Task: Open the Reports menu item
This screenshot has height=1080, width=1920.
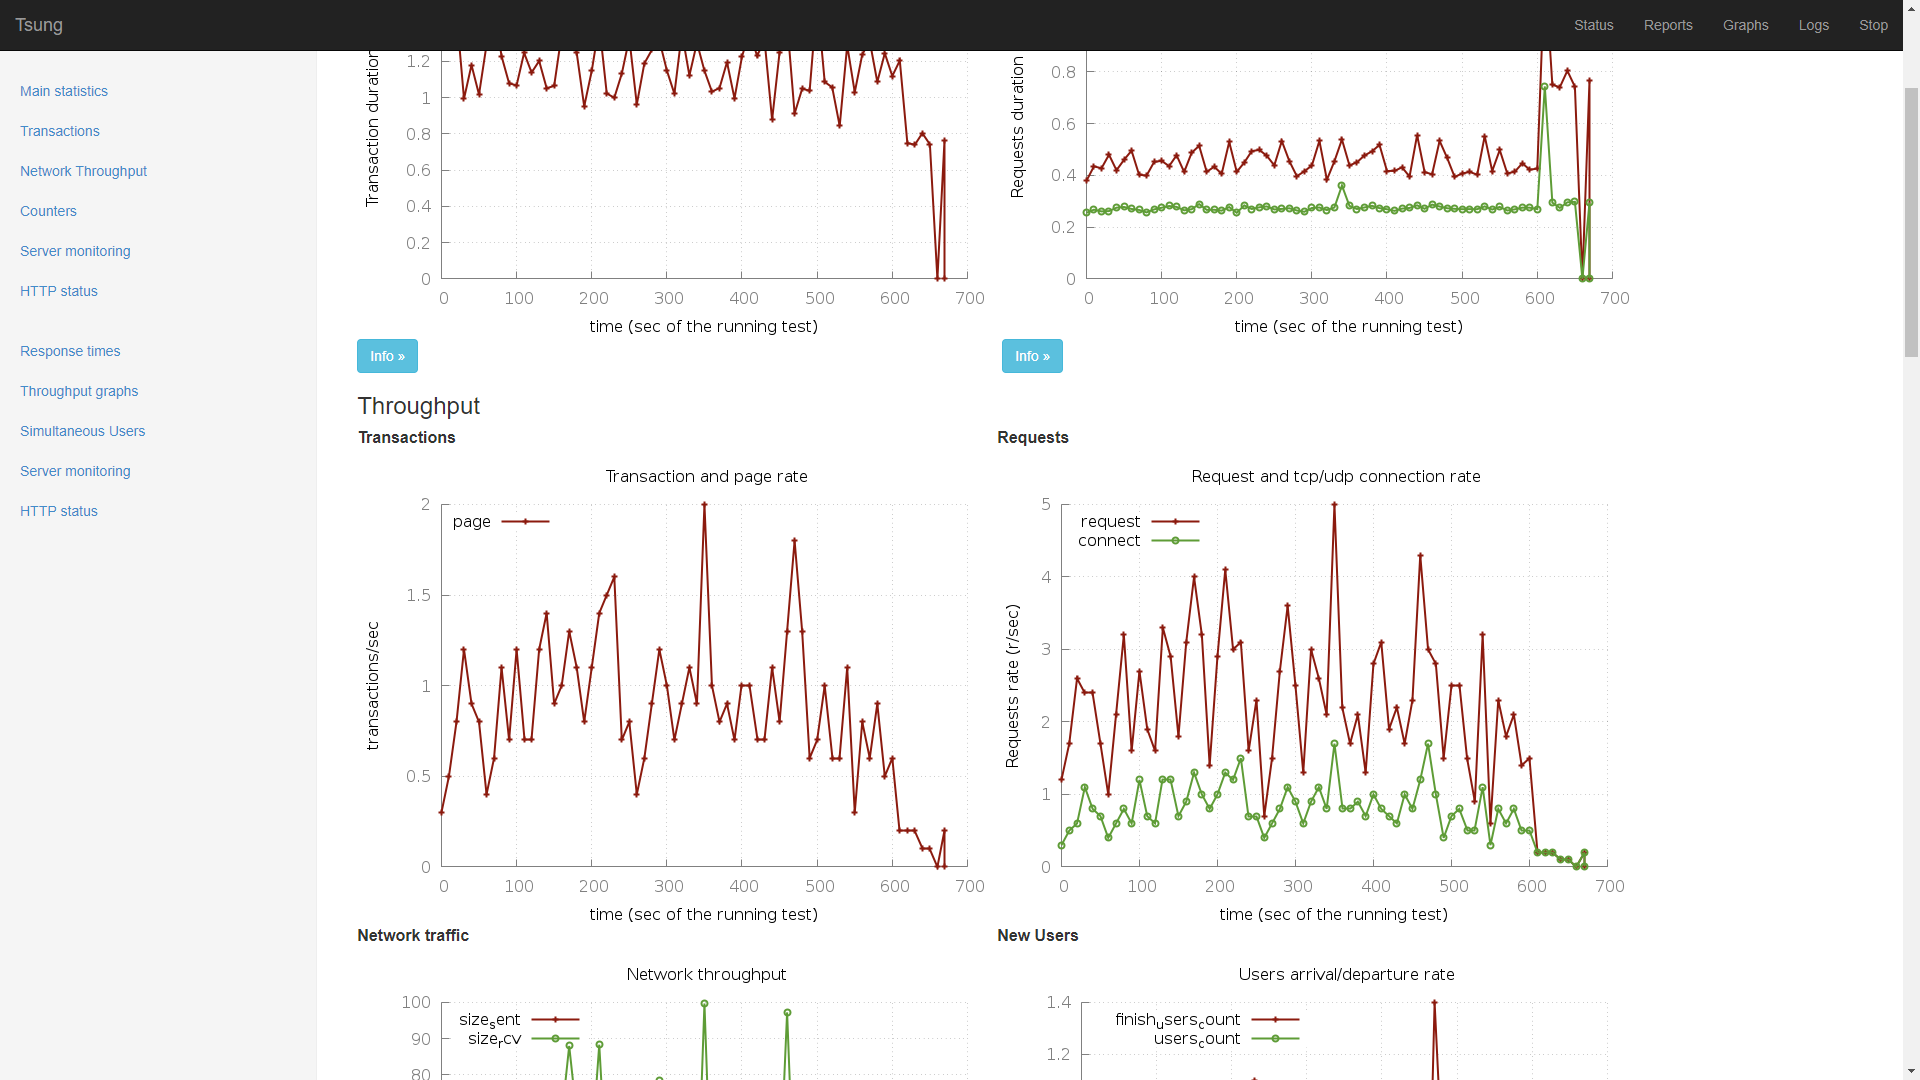Action: tap(1667, 25)
